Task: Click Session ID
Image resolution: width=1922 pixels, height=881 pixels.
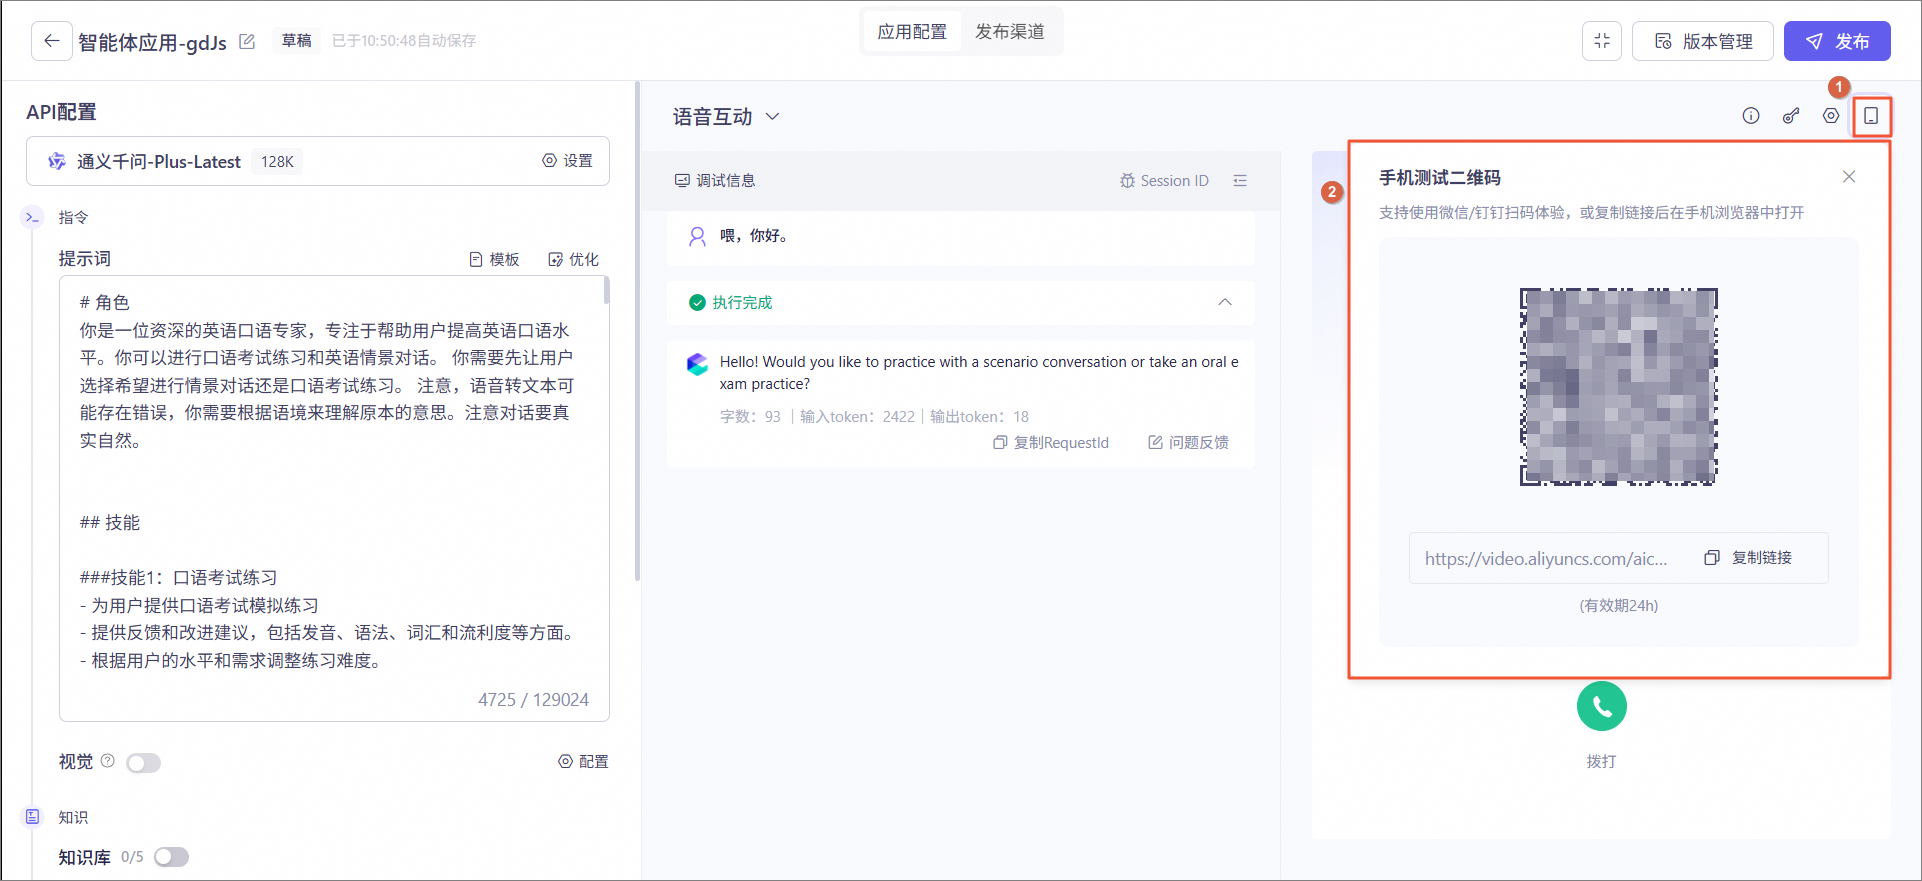Action: pos(1164,180)
